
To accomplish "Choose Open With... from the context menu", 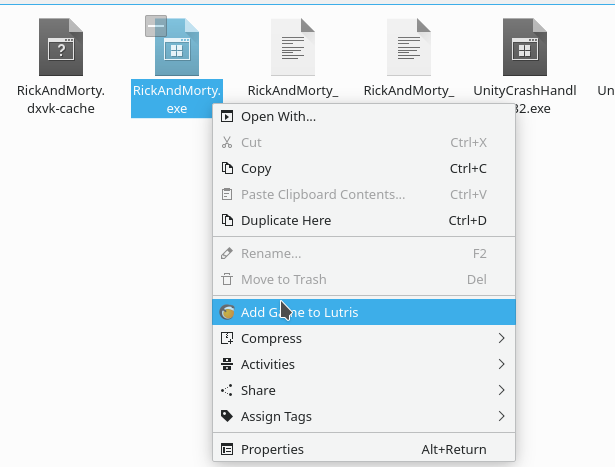I will click(364, 116).
